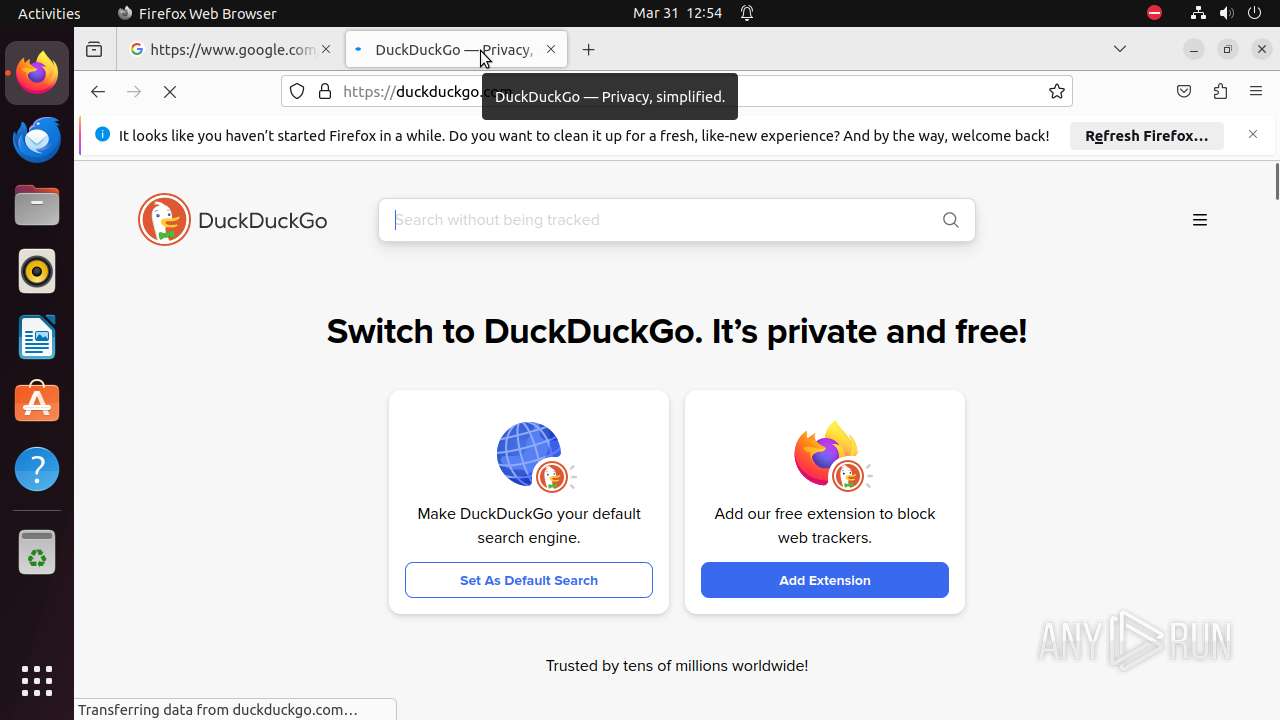Launch LibreOffice Writer from the dock

(37, 337)
